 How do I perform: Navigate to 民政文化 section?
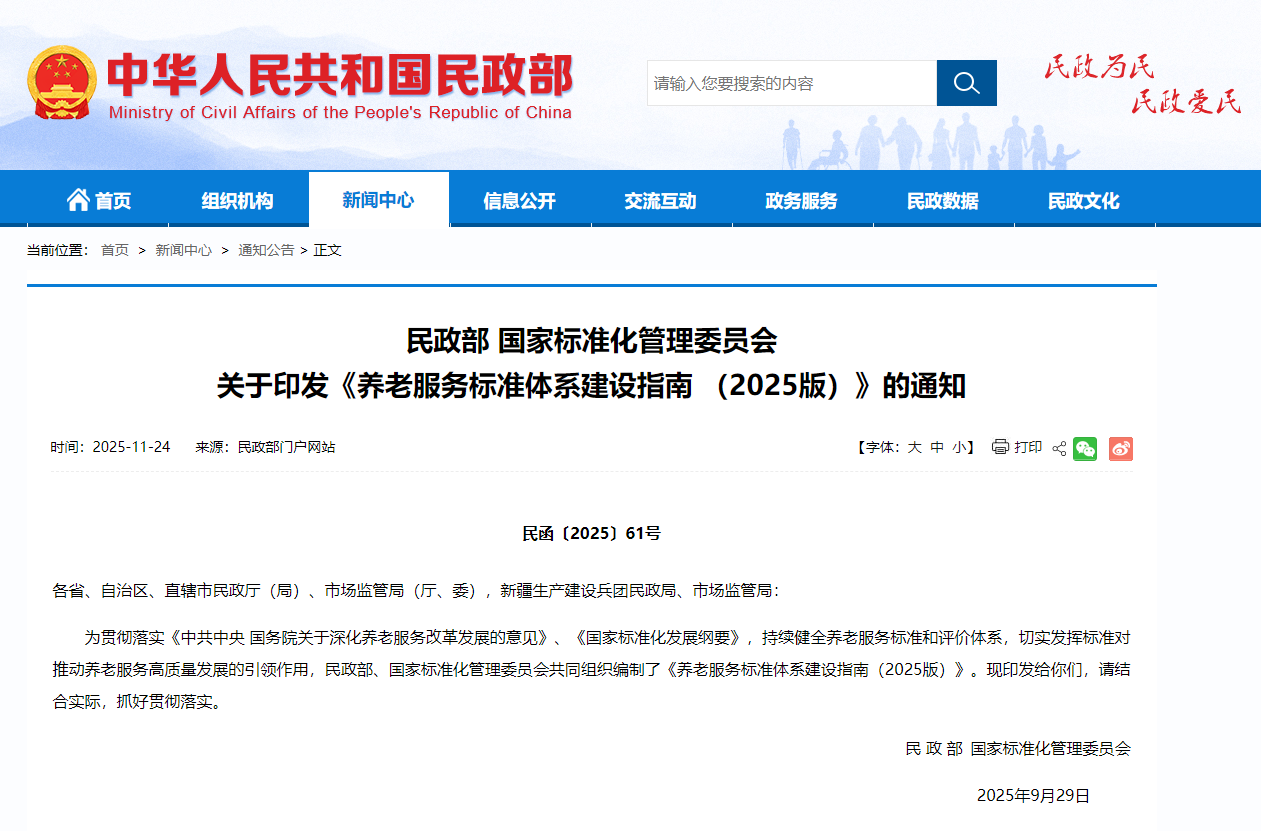coord(1083,201)
